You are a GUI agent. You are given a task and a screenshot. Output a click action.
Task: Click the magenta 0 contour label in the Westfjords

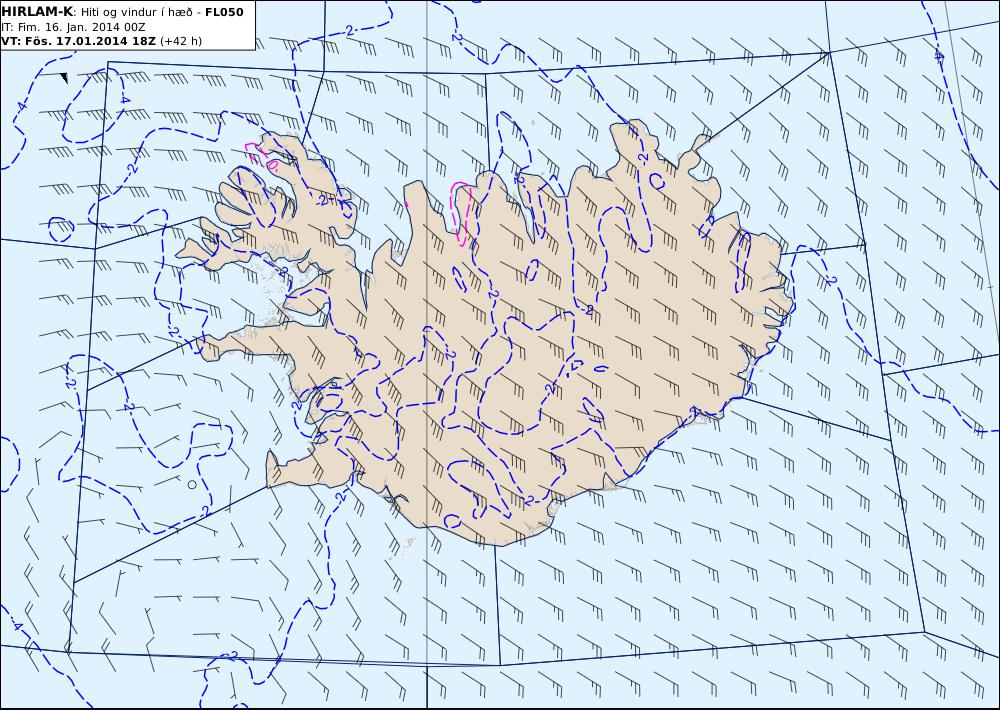coord(272,166)
